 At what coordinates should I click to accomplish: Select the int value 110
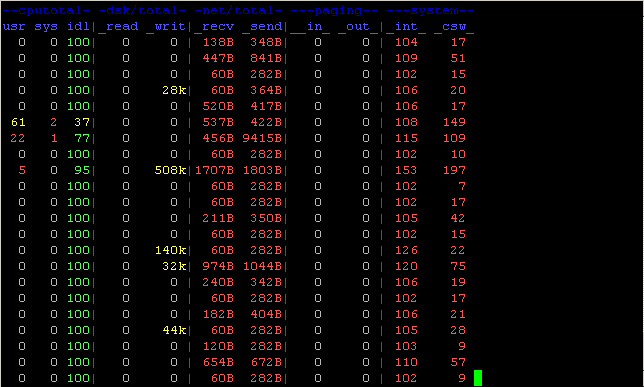pyautogui.click(x=406, y=362)
